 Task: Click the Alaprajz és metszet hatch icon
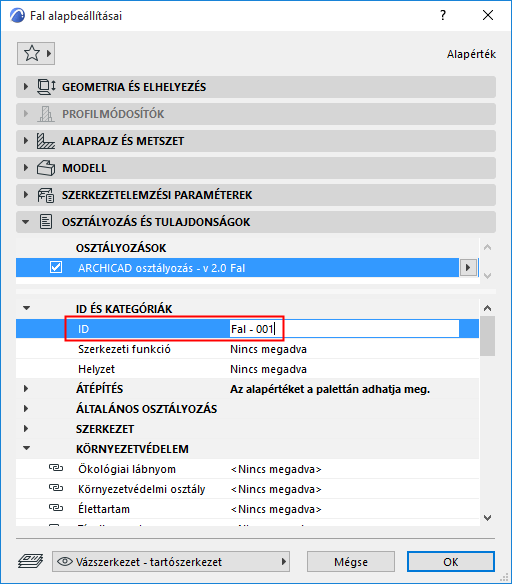tap(46, 141)
